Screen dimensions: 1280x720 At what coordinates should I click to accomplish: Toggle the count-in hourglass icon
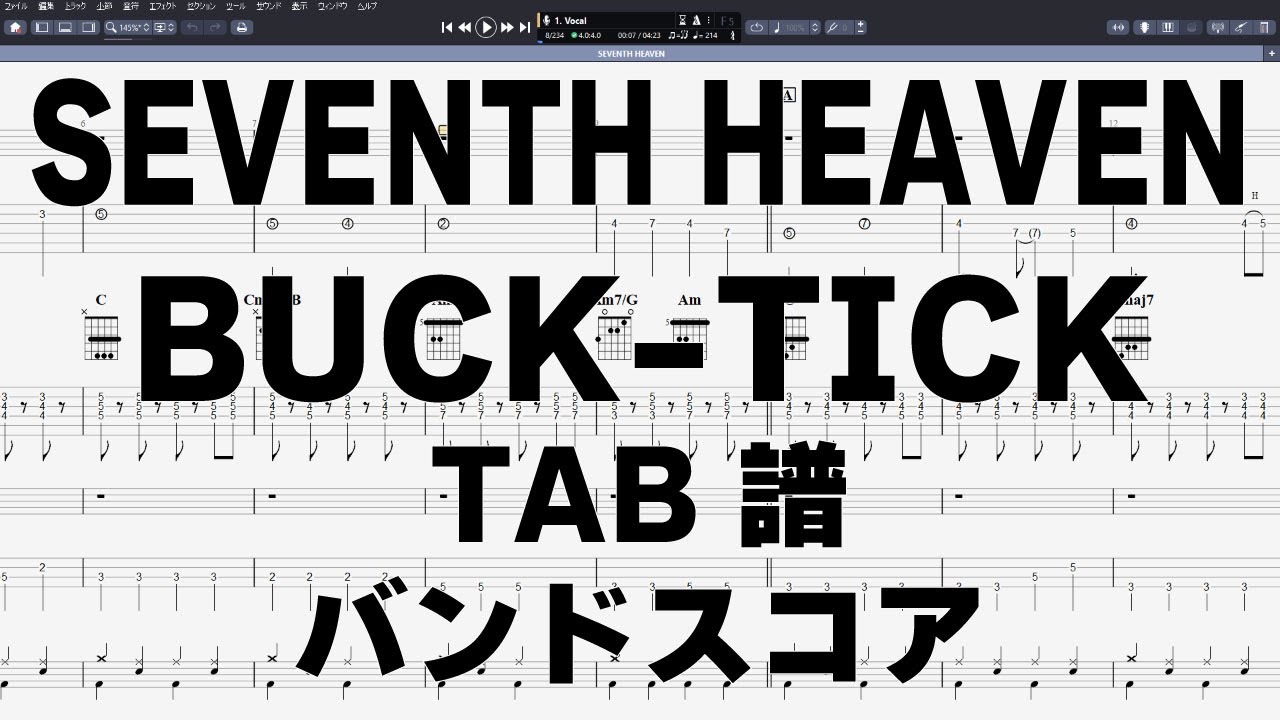[683, 19]
